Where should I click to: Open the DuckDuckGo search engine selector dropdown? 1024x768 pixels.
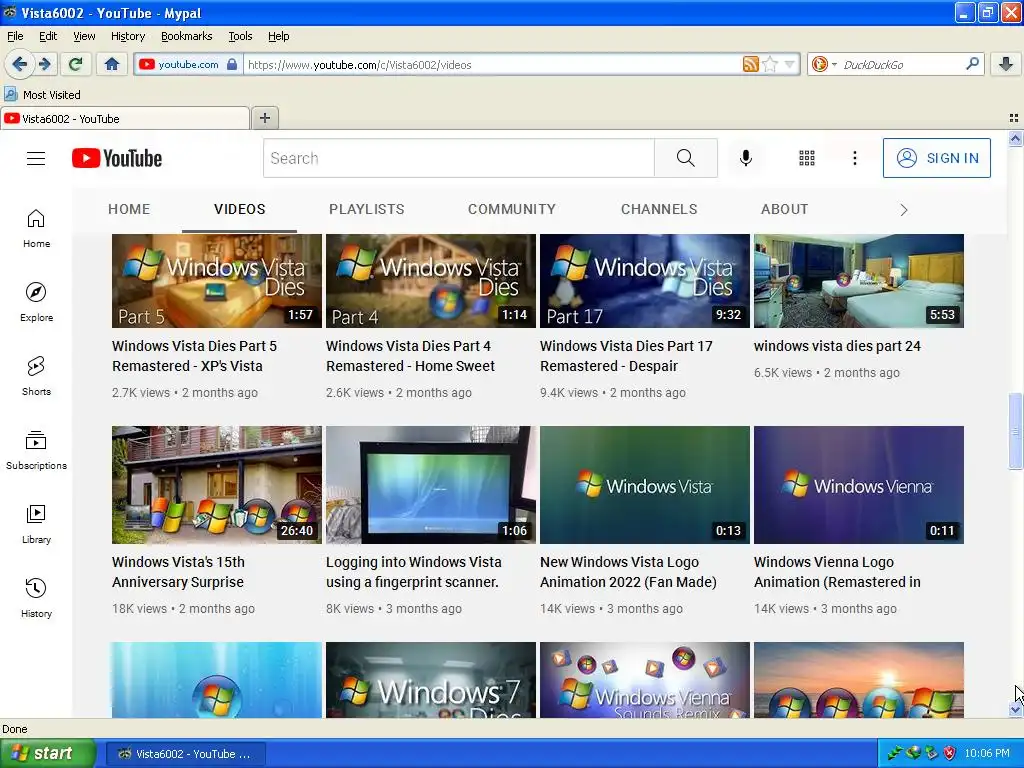824,64
